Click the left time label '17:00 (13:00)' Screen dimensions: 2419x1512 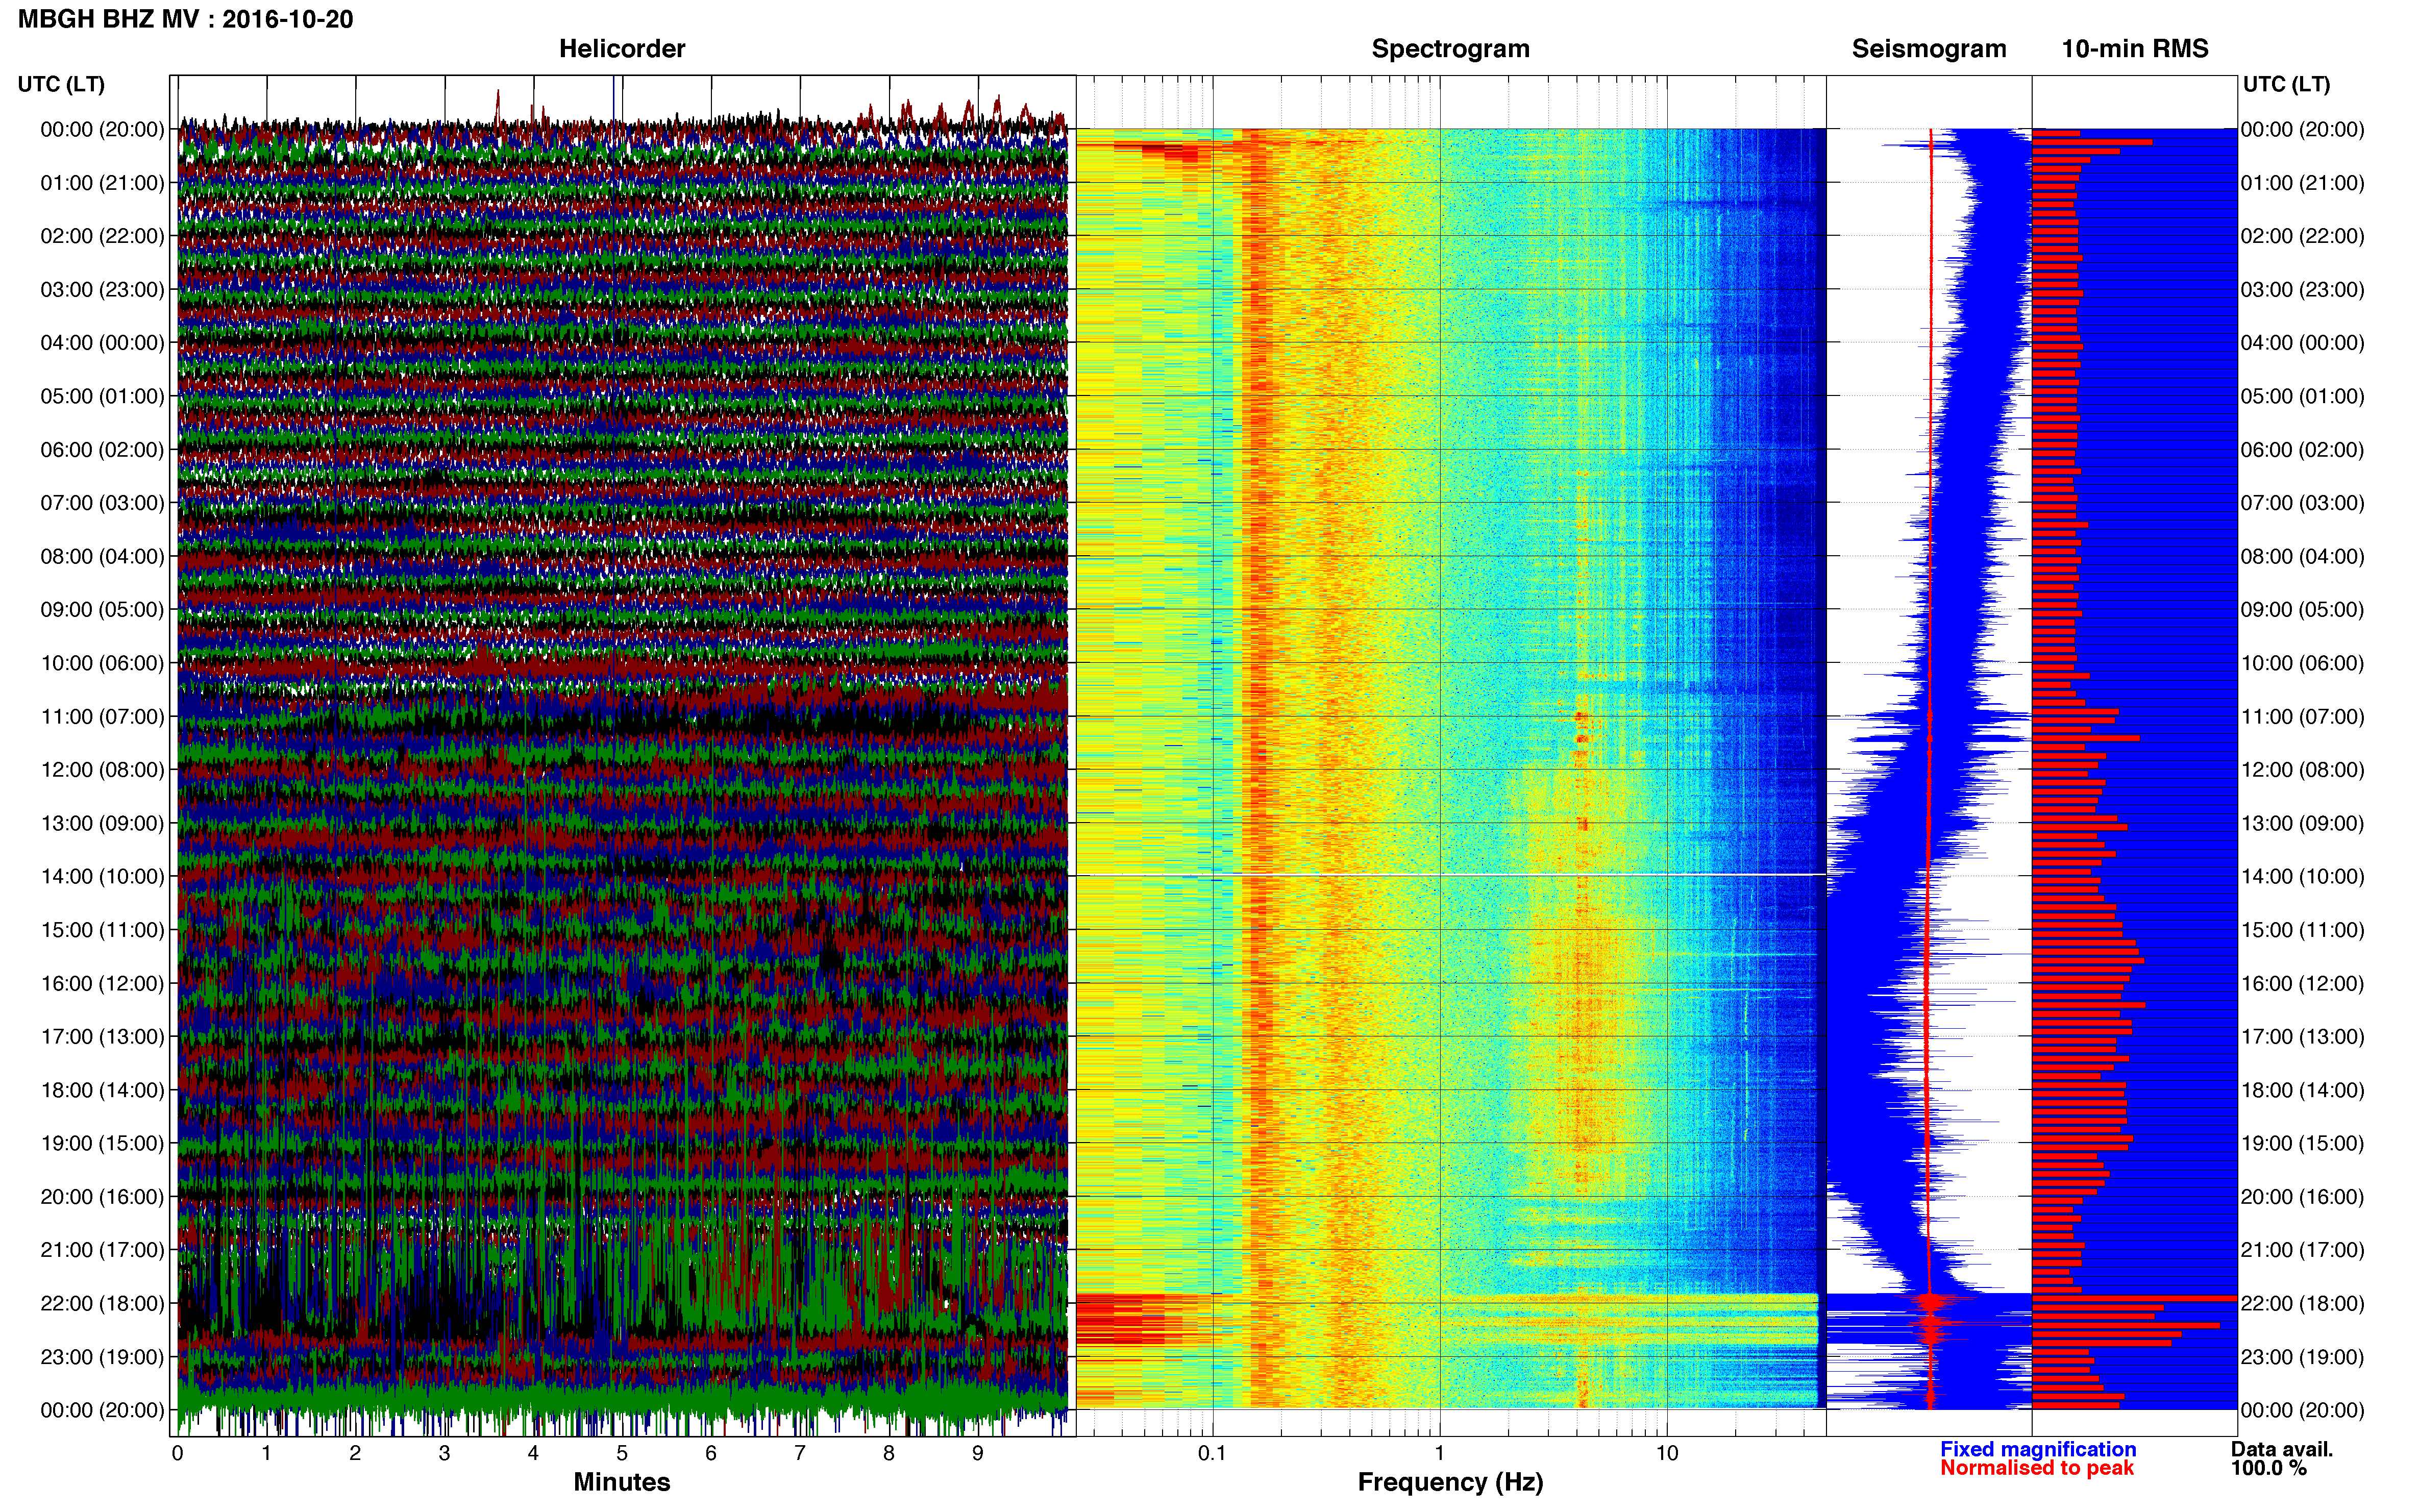coord(102,1037)
